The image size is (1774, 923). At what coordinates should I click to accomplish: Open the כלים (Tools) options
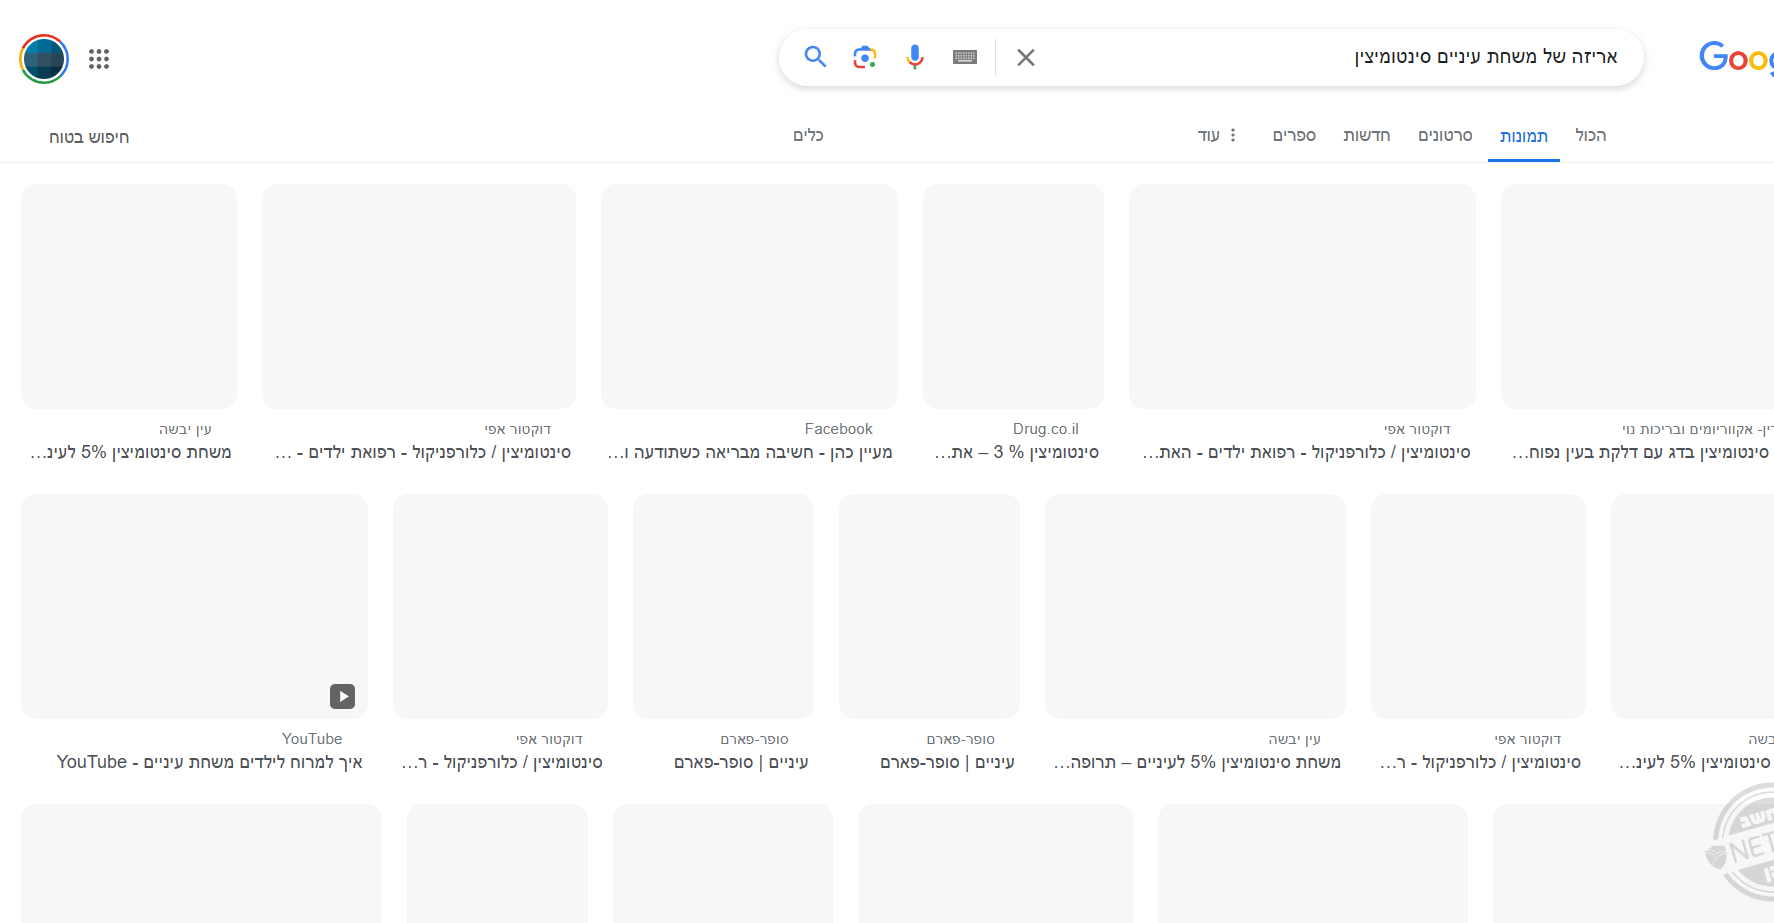pos(809,135)
